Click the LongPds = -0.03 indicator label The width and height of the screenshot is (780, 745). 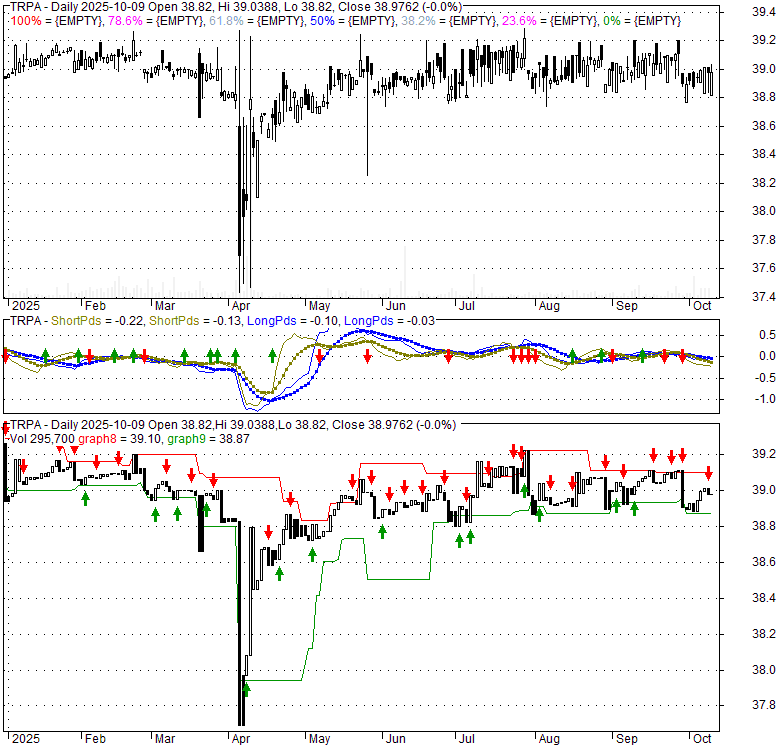[390, 321]
